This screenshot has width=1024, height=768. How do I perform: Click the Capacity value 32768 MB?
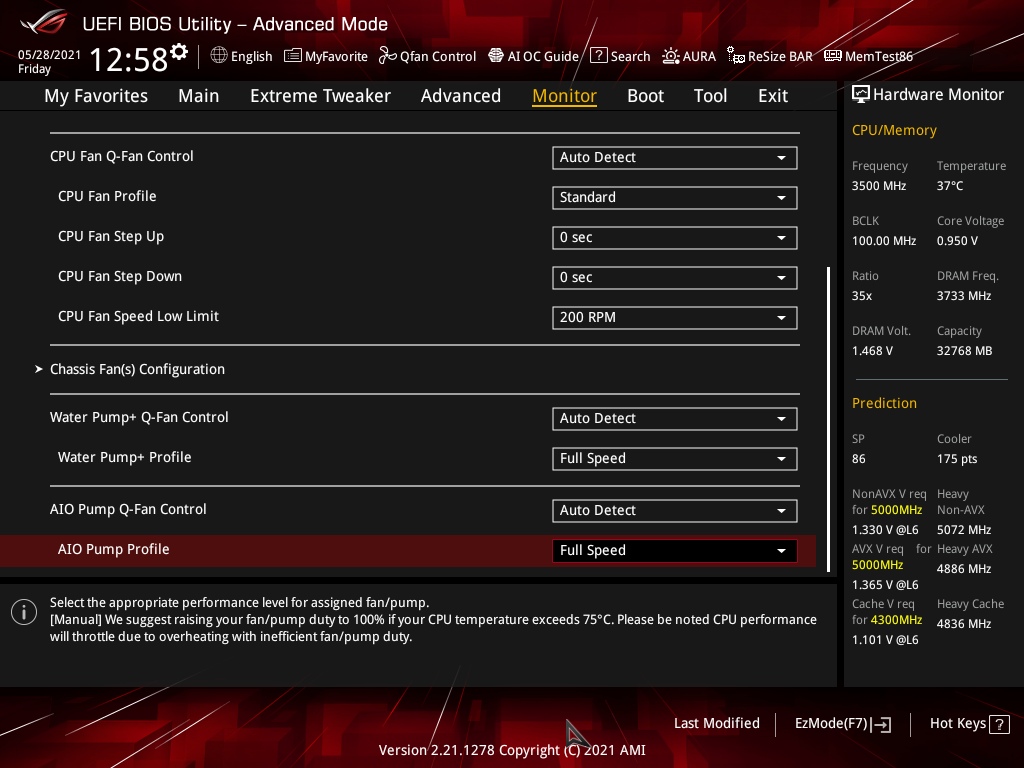[964, 351]
